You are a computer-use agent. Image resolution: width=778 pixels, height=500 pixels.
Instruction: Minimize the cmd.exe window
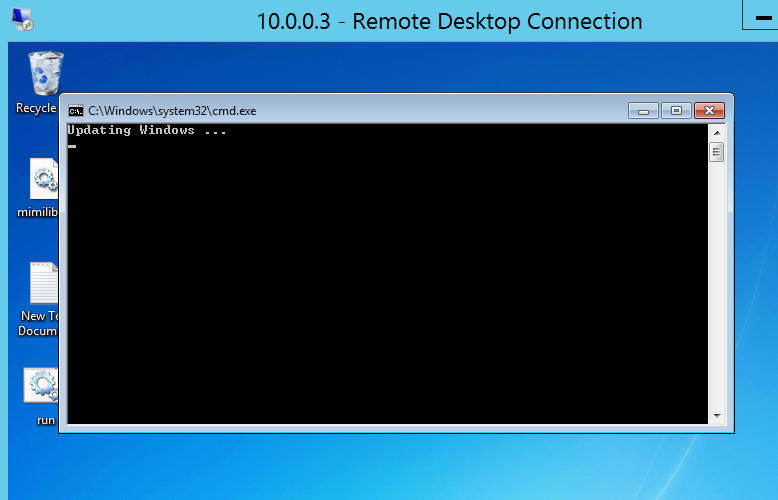point(643,110)
